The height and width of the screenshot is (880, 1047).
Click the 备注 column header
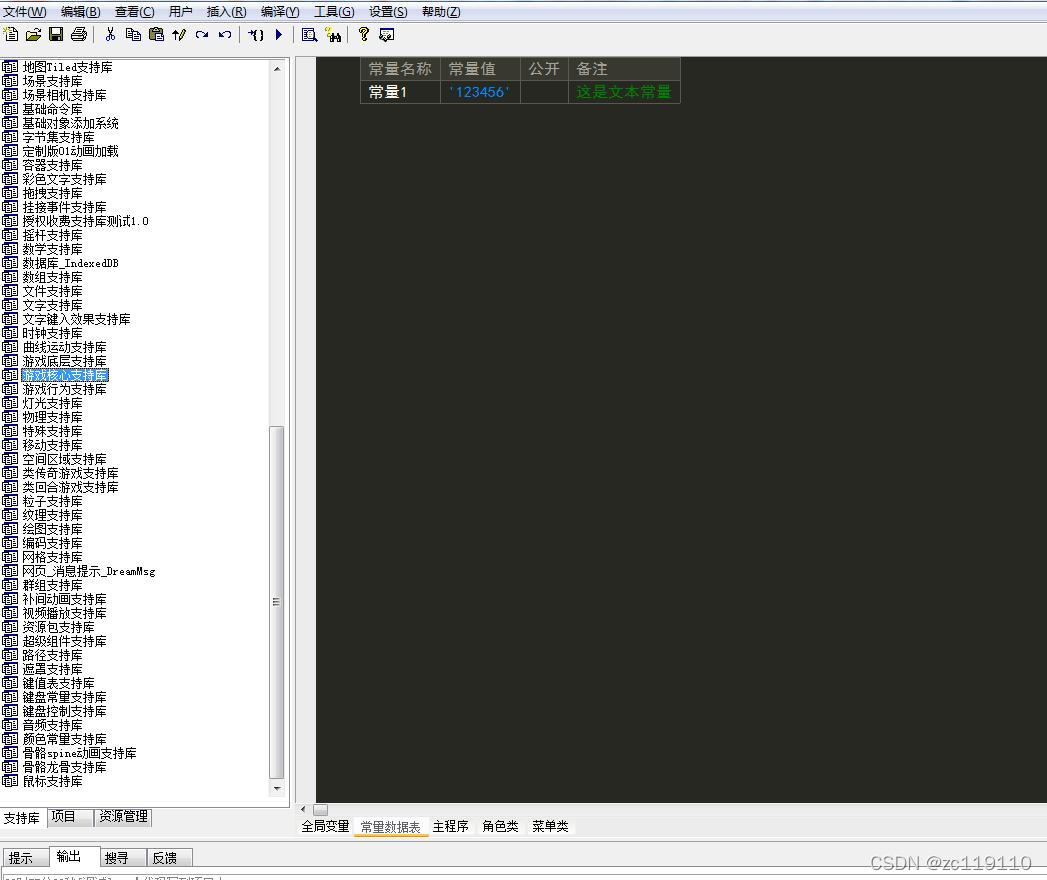[624, 69]
